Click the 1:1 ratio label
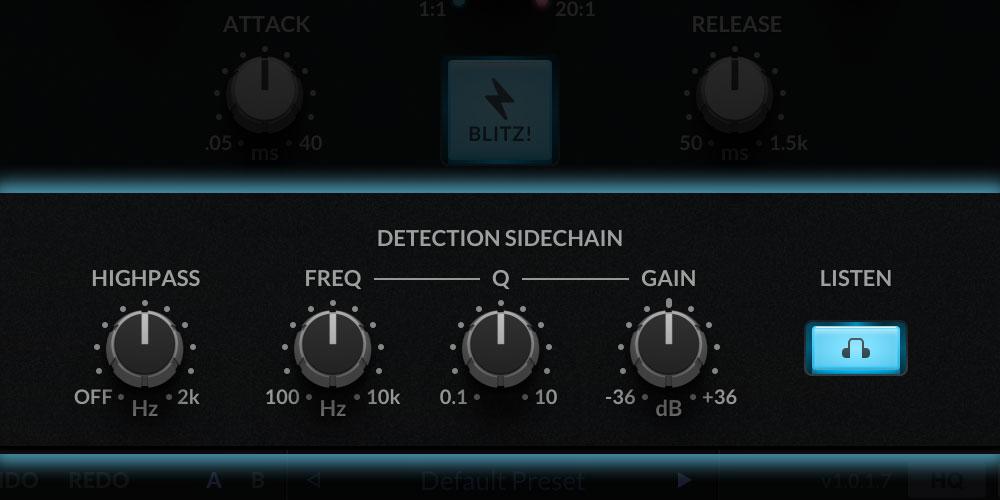1000x500 pixels. tap(432, 9)
